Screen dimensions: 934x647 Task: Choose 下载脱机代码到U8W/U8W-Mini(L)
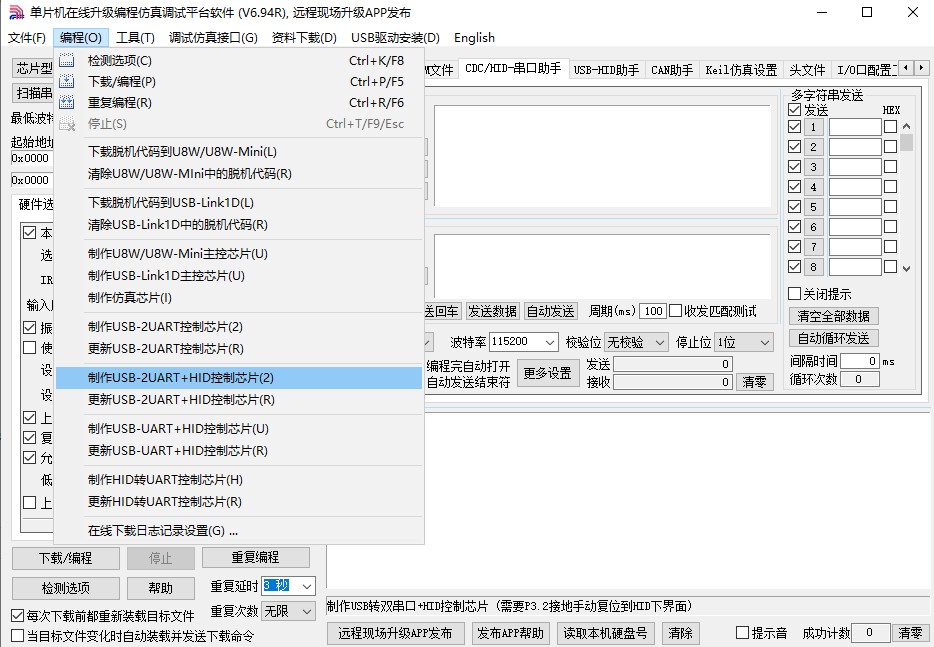pyautogui.click(x=239, y=152)
